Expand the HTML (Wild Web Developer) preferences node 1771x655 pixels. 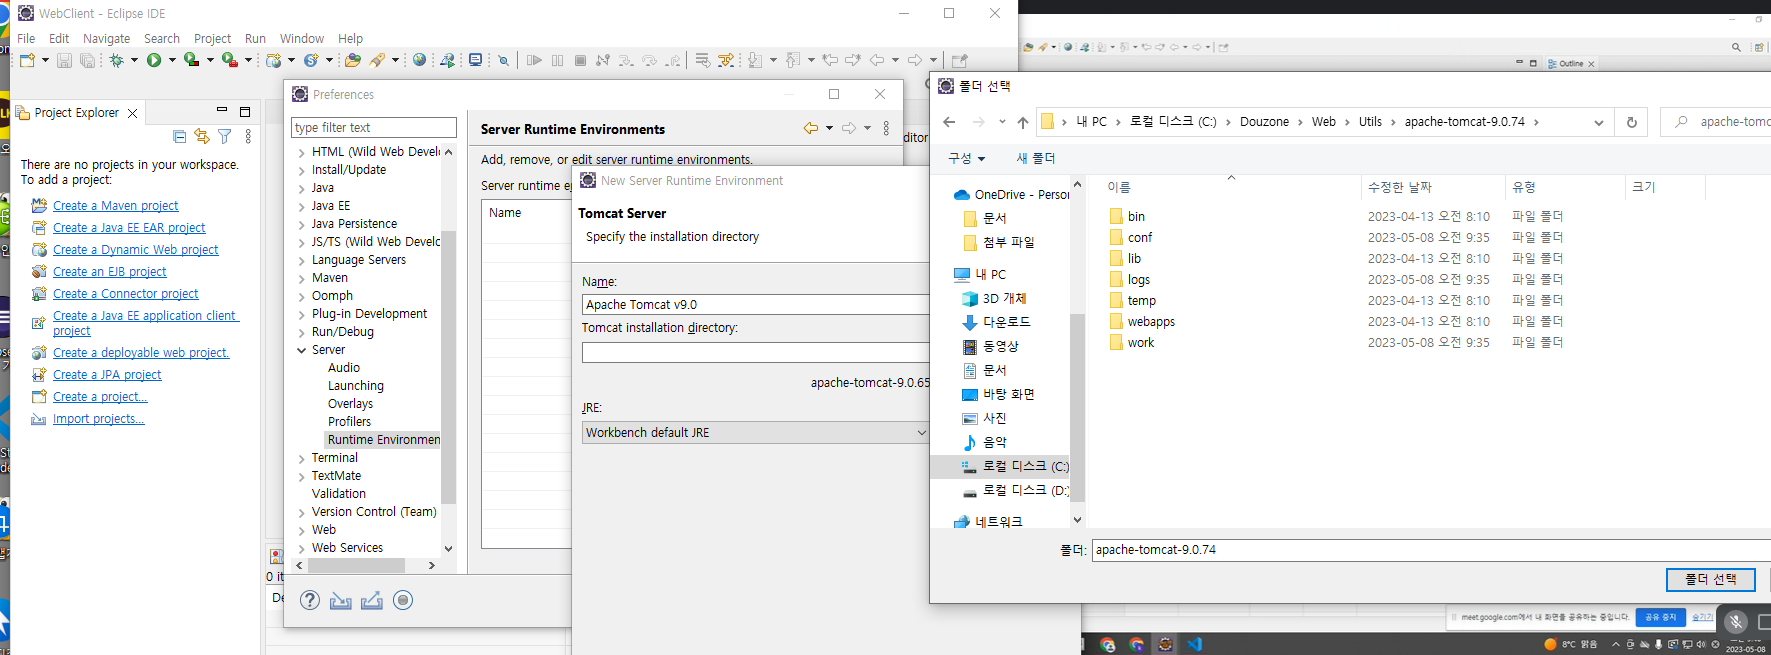coord(302,152)
